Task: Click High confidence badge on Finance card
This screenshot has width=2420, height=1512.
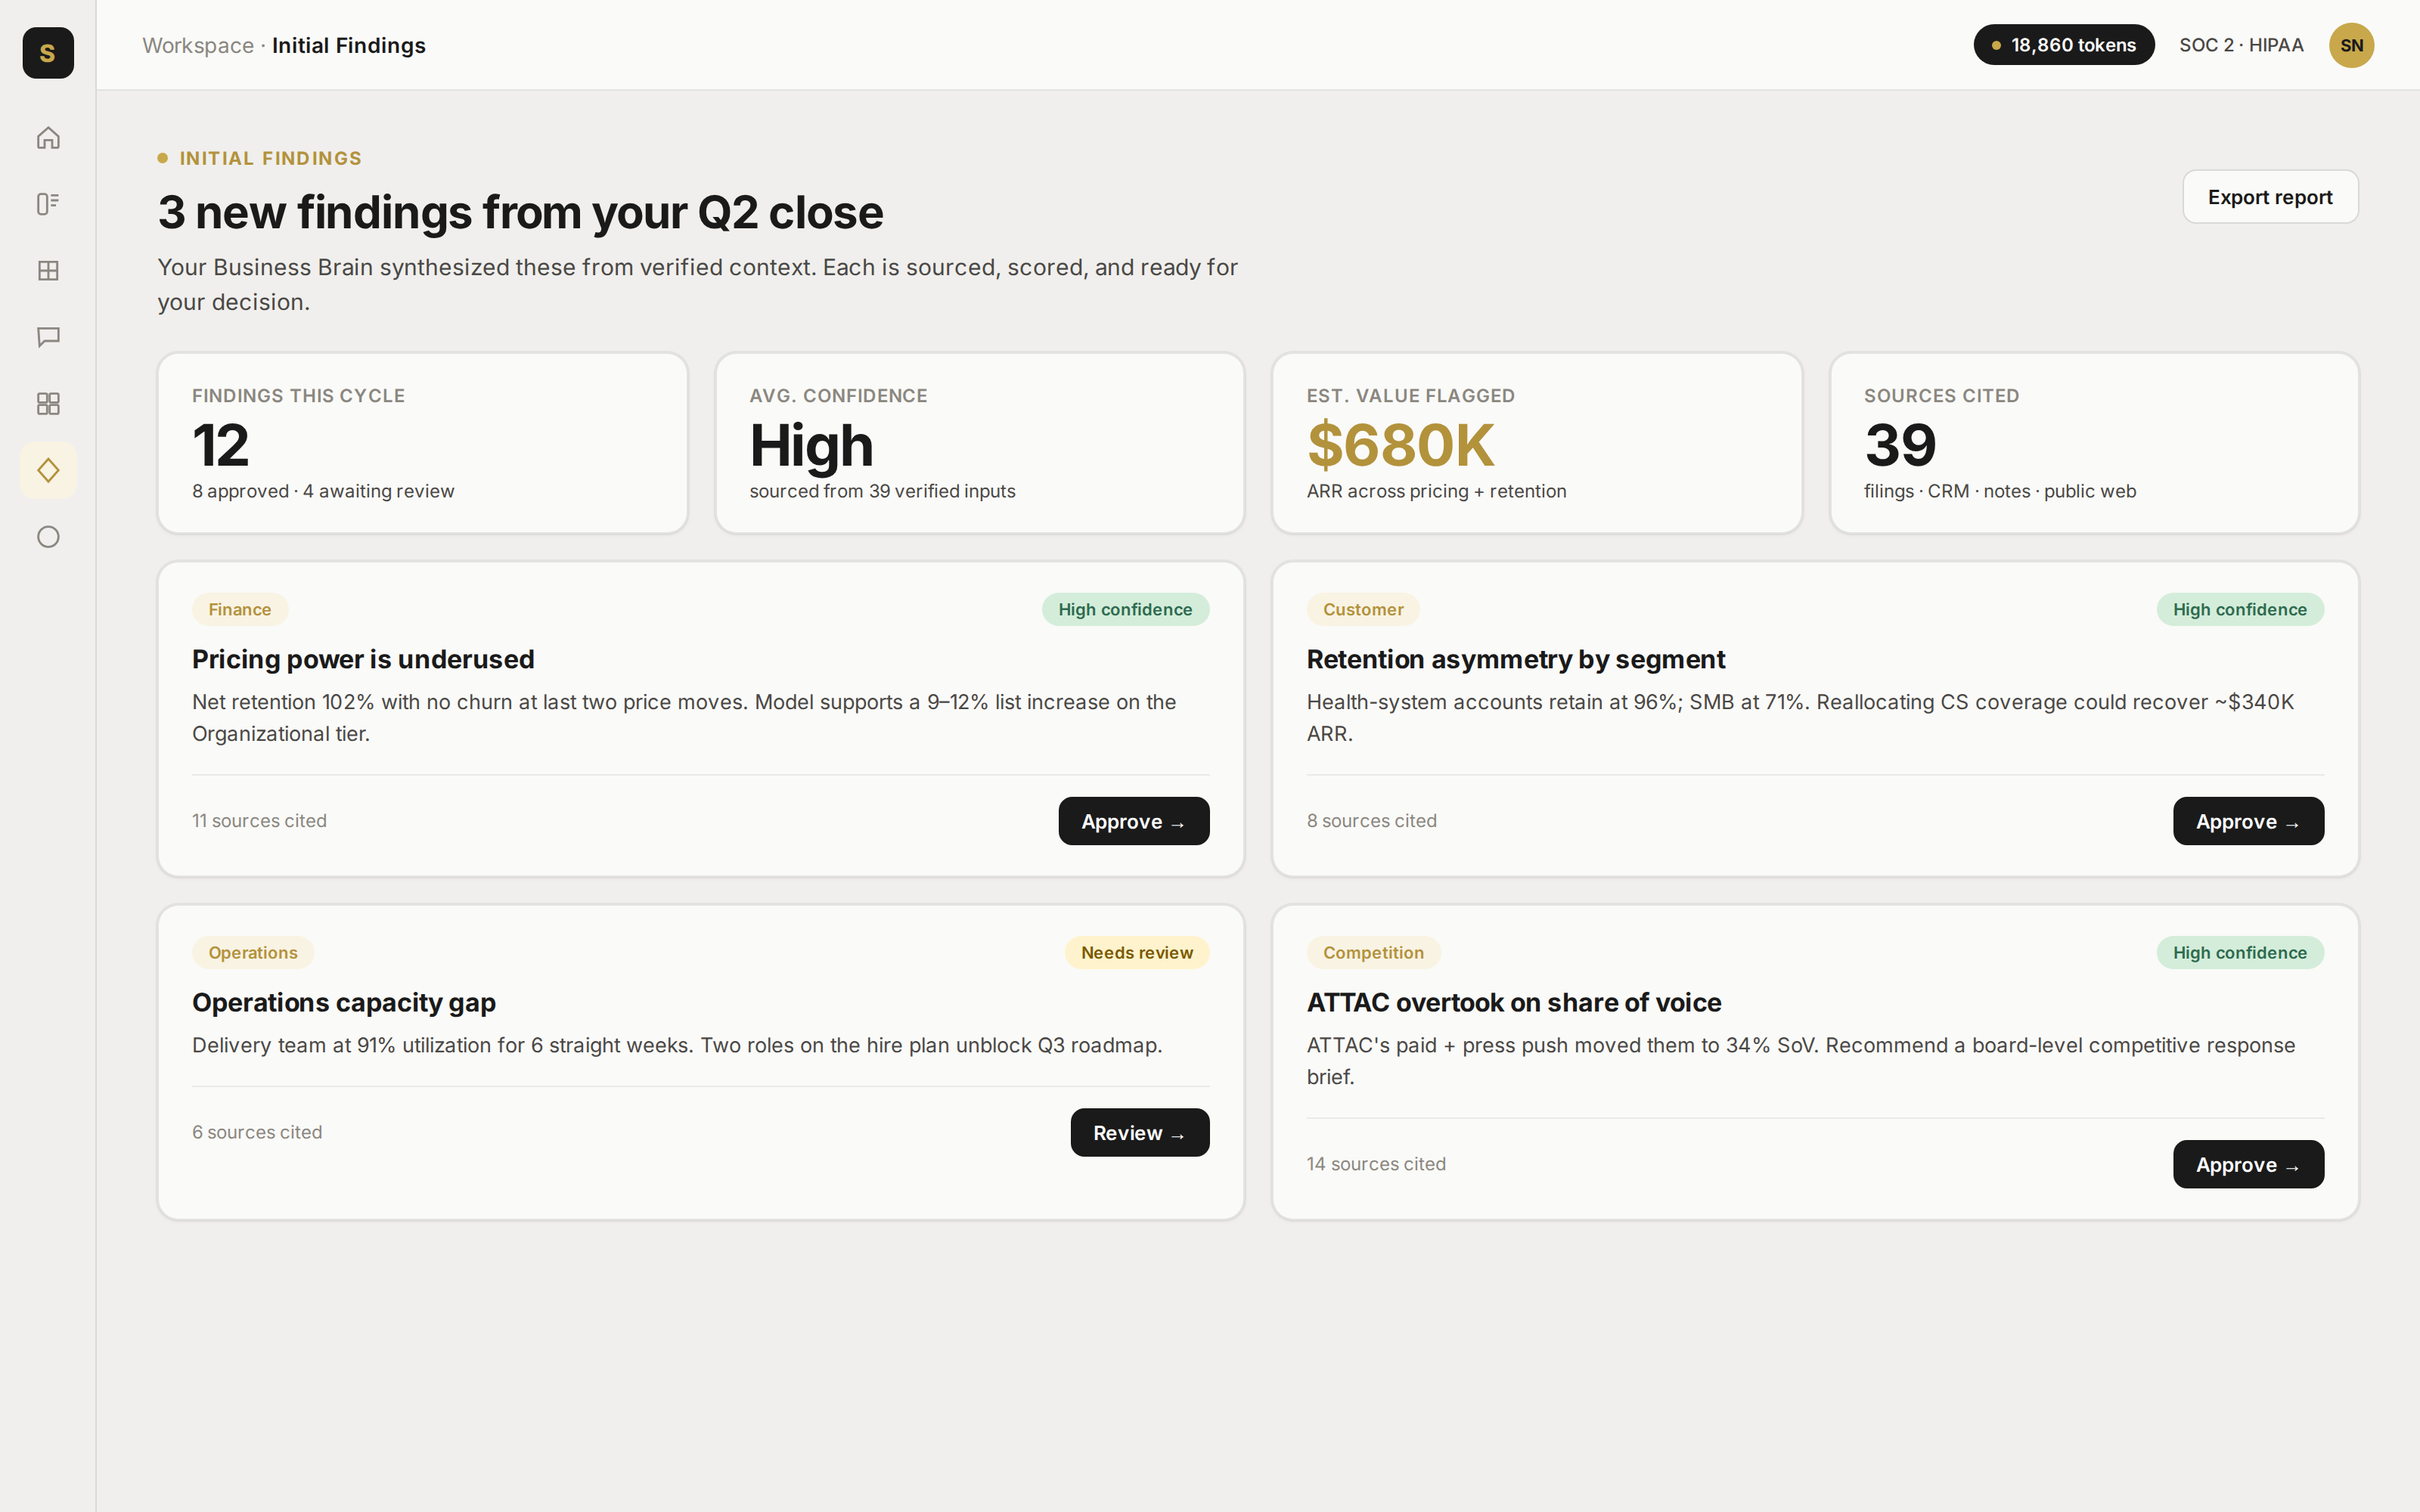Action: (x=1125, y=610)
